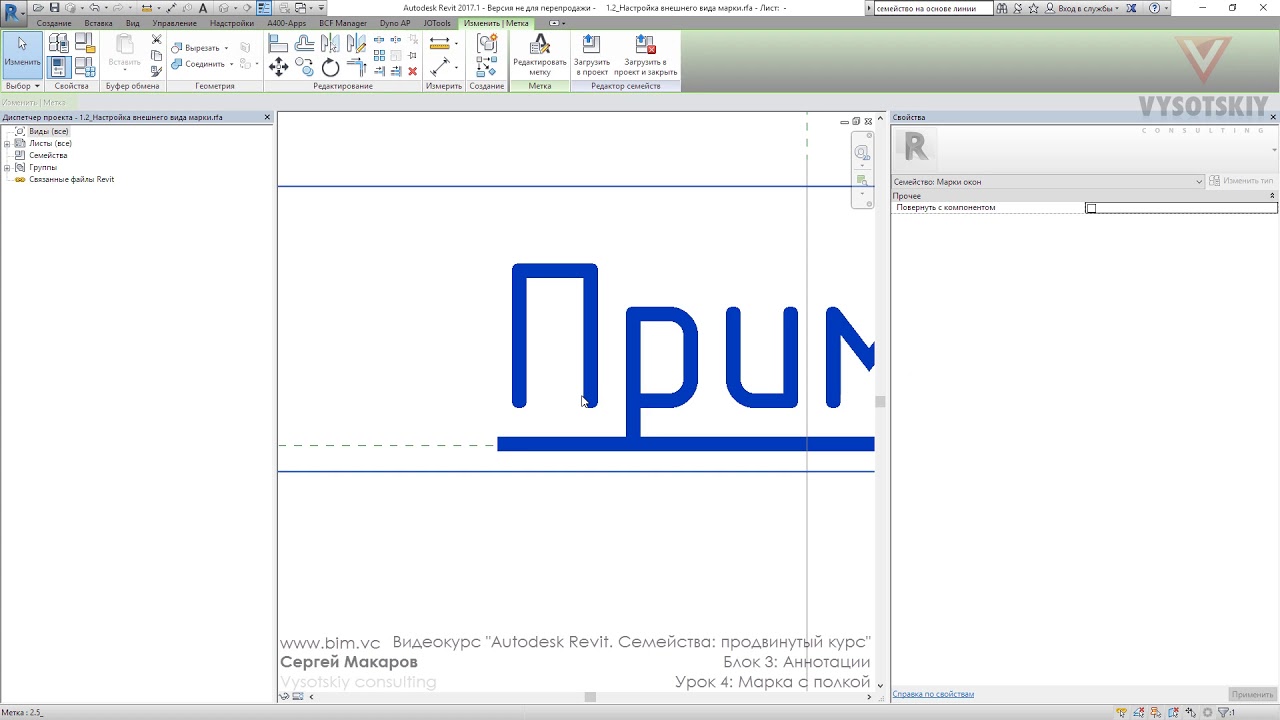Open the Управление ribbon tab
This screenshot has height=720, width=1280.
(x=175, y=23)
